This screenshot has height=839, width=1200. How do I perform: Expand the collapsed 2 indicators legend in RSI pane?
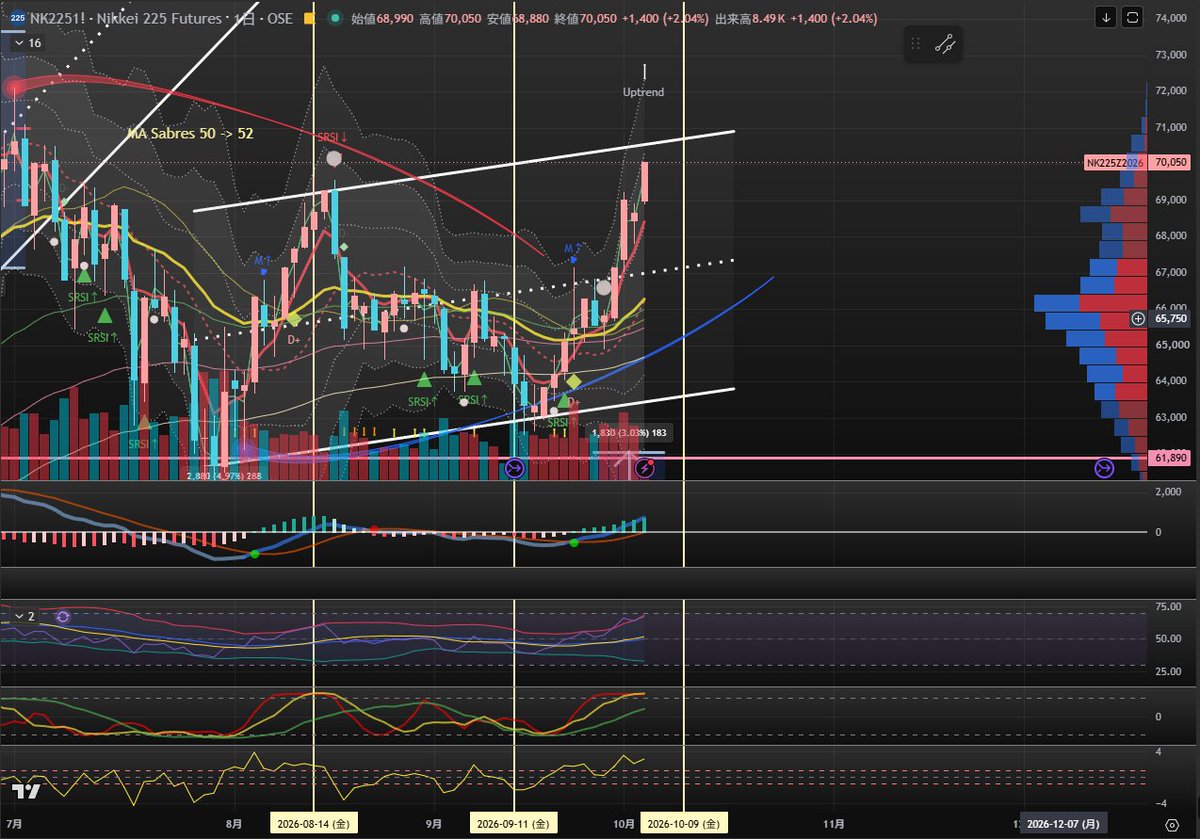point(23,616)
